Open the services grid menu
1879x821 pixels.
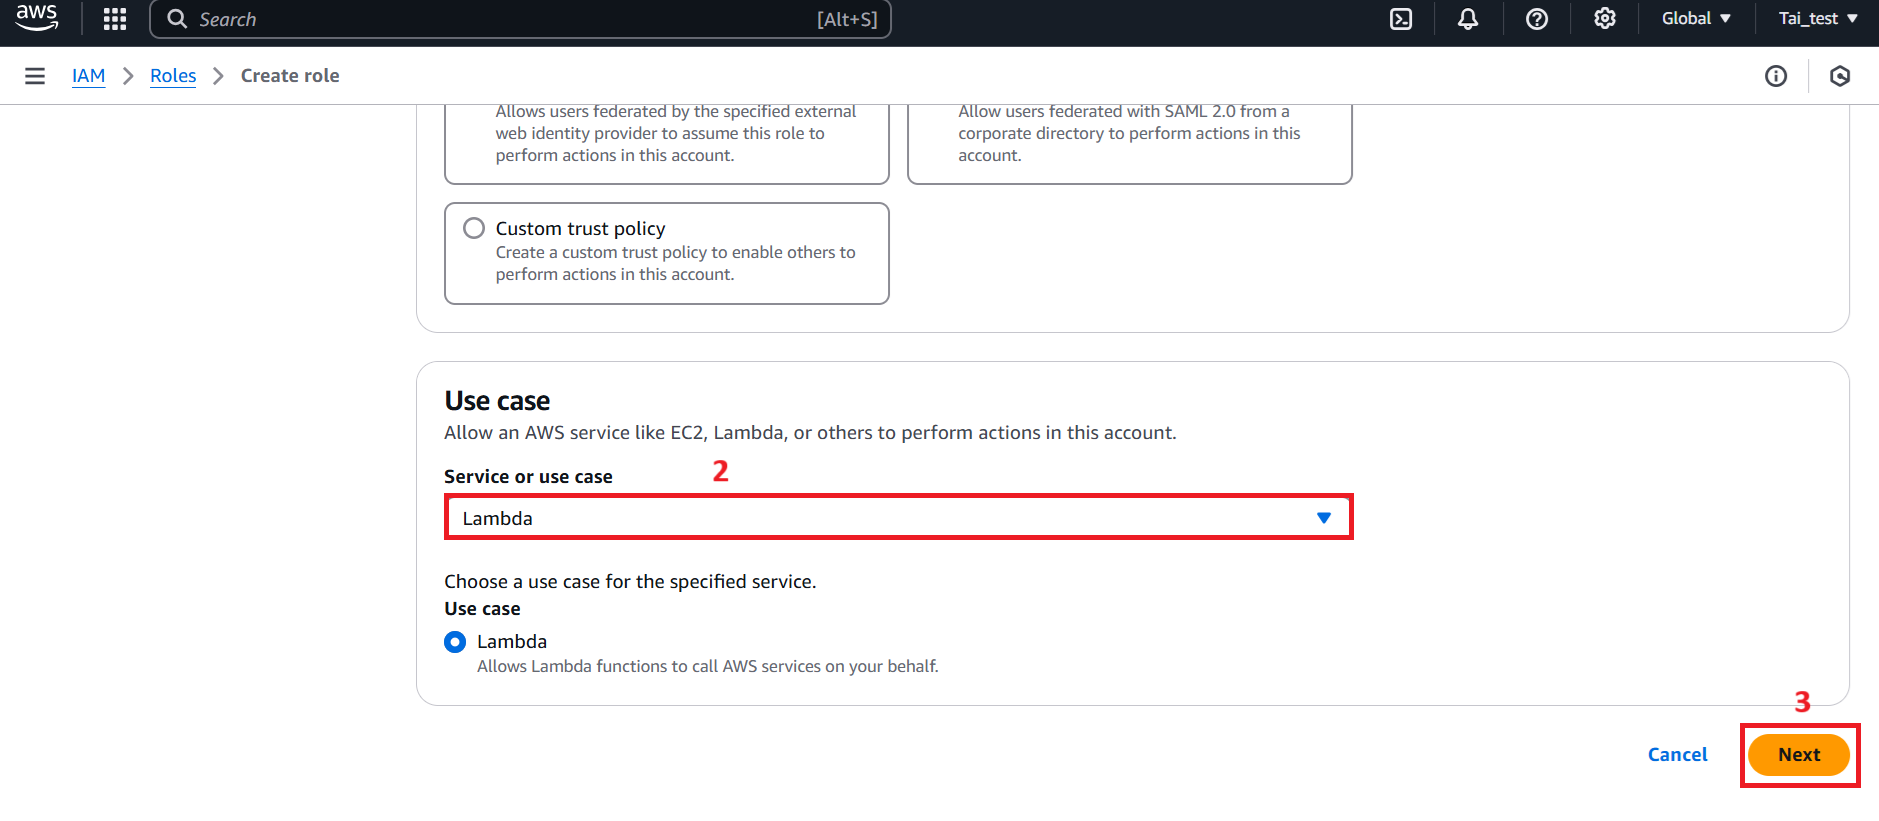click(115, 19)
